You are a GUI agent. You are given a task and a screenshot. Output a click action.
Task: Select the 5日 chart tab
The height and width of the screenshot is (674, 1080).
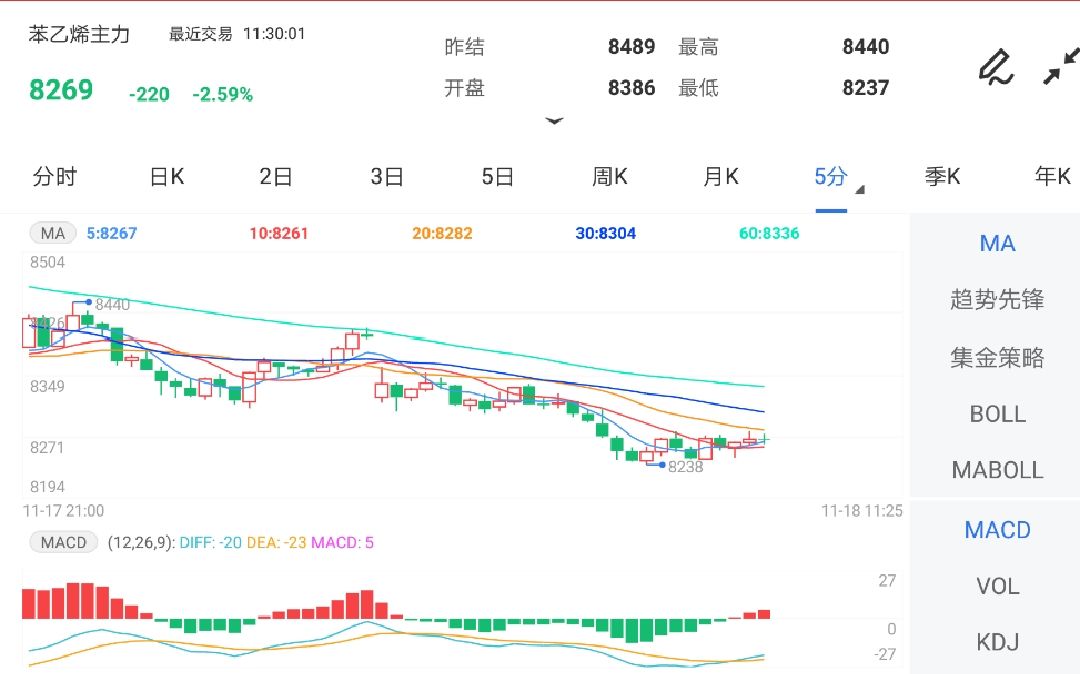(497, 177)
